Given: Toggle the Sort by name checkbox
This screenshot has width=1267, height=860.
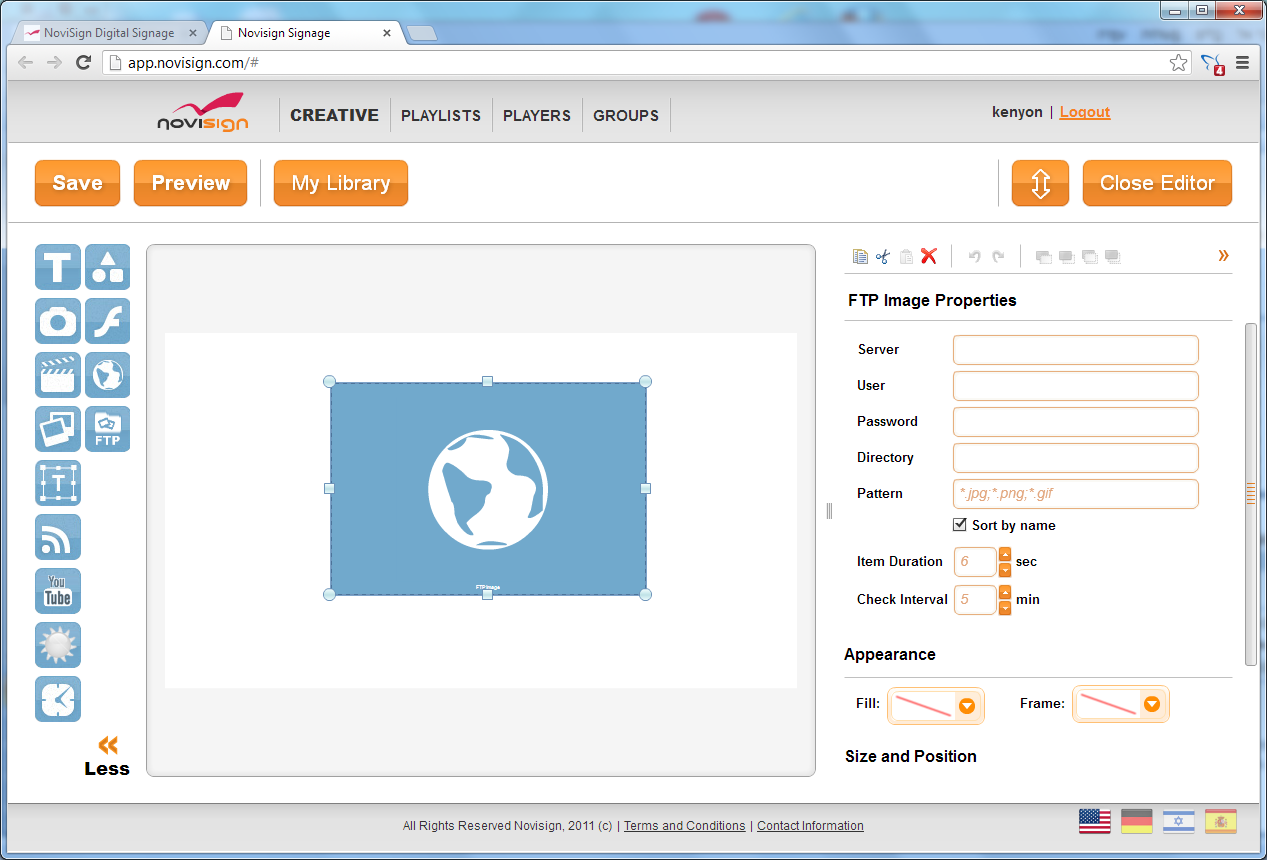Looking at the screenshot, I should [x=959, y=524].
